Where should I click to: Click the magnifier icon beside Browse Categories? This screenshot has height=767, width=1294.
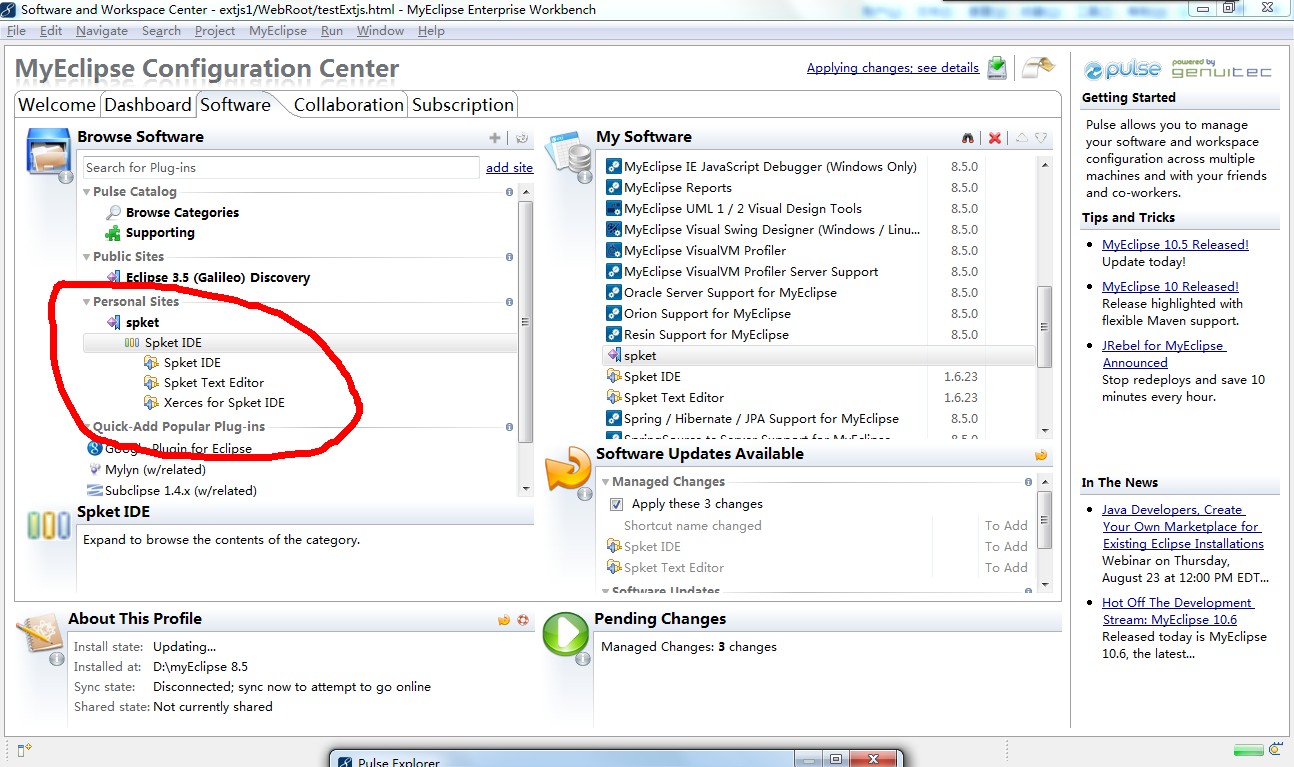tap(114, 212)
